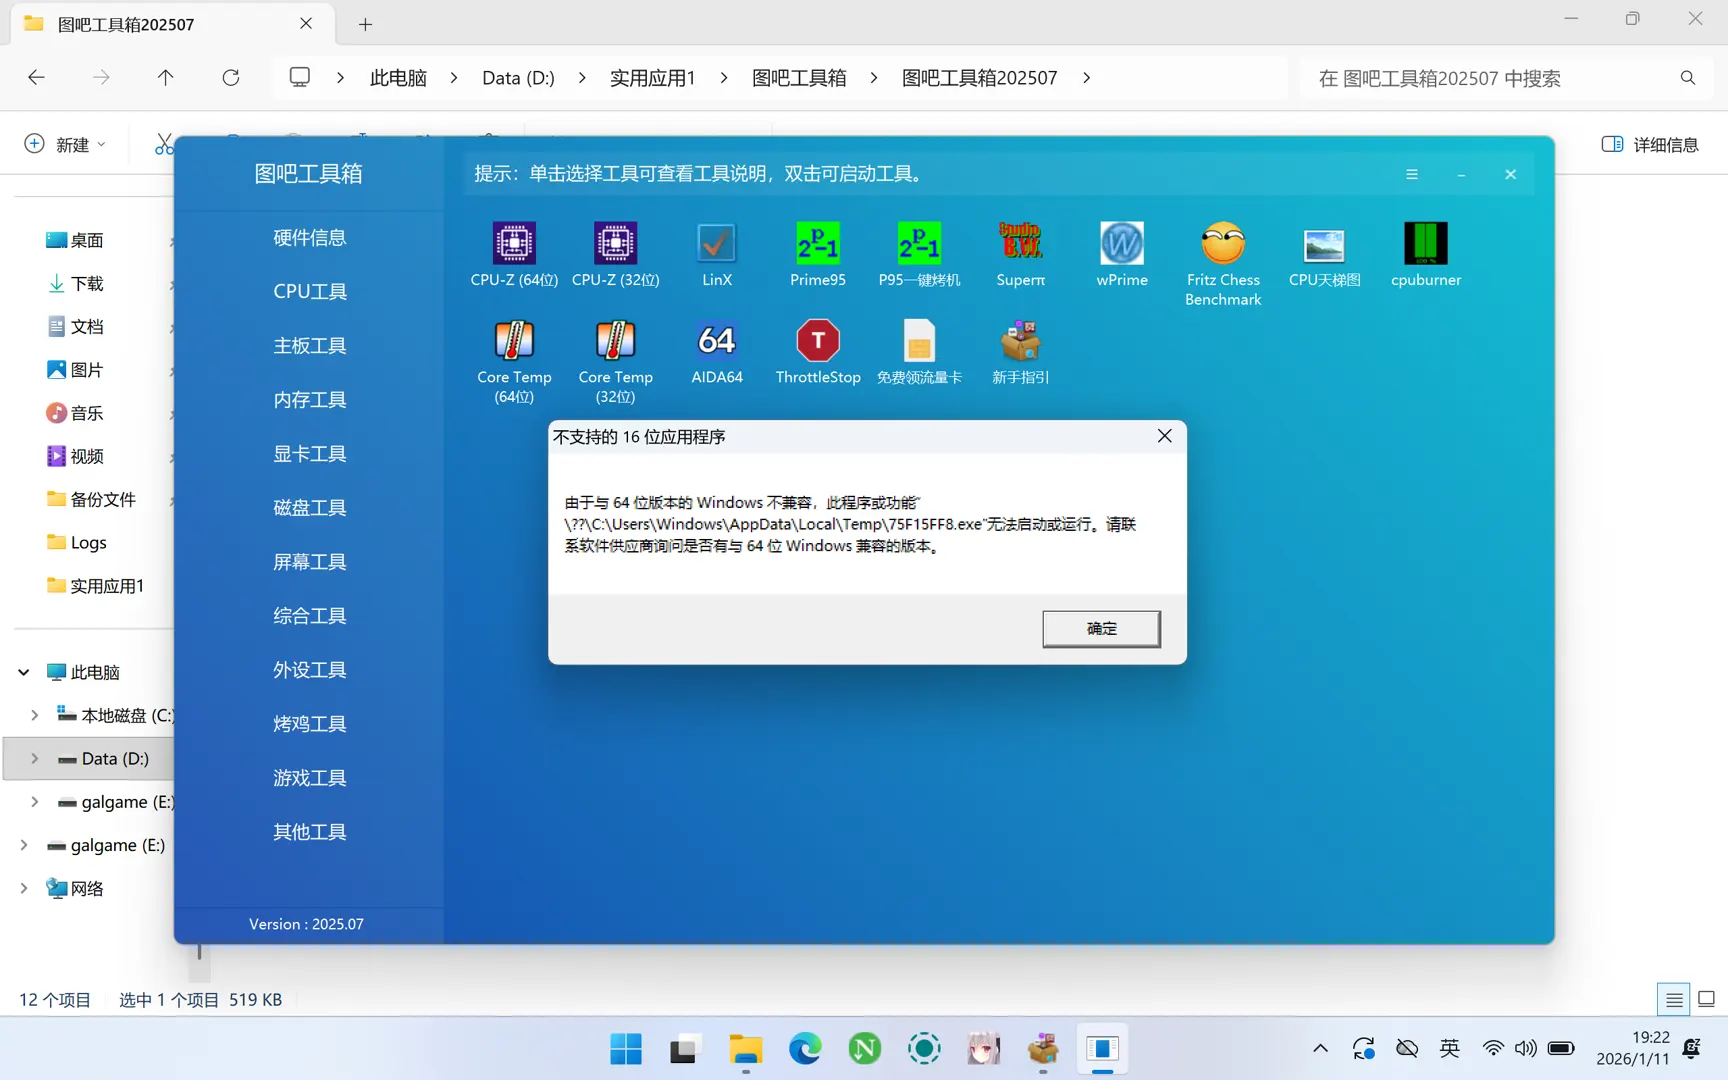Open 音乐 in the Explorer sidebar
Screen dimensions: 1728x1080
click(x=76, y=413)
